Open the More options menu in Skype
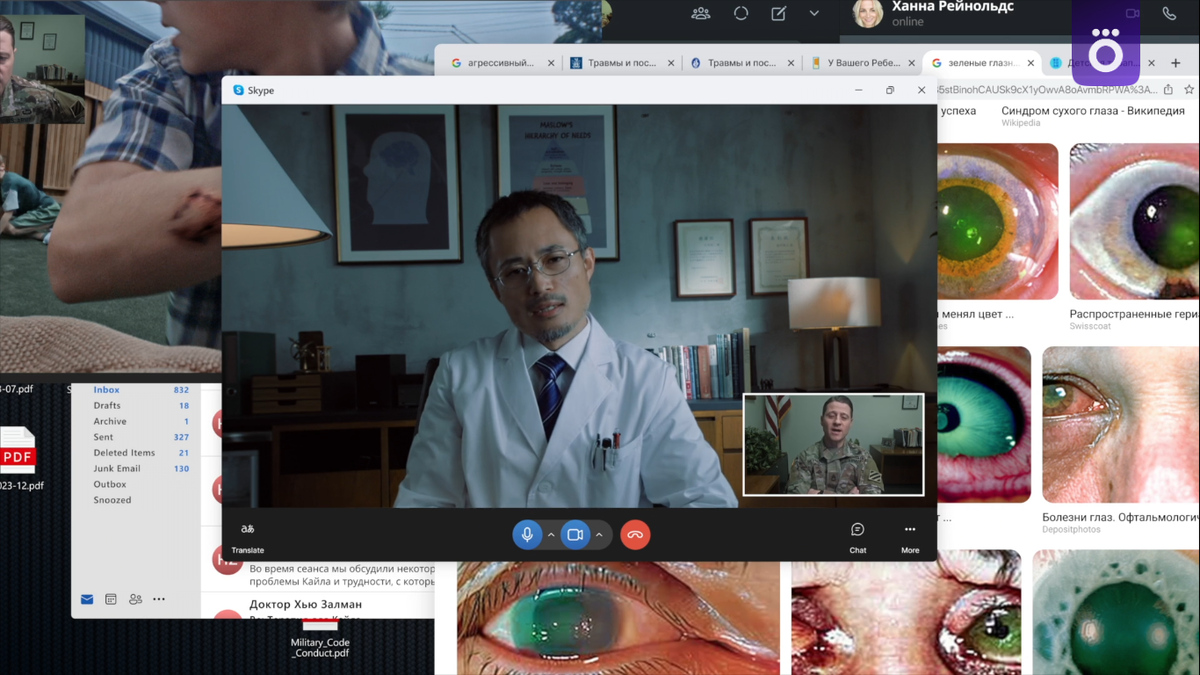Viewport: 1200px width, 675px height. (910, 538)
